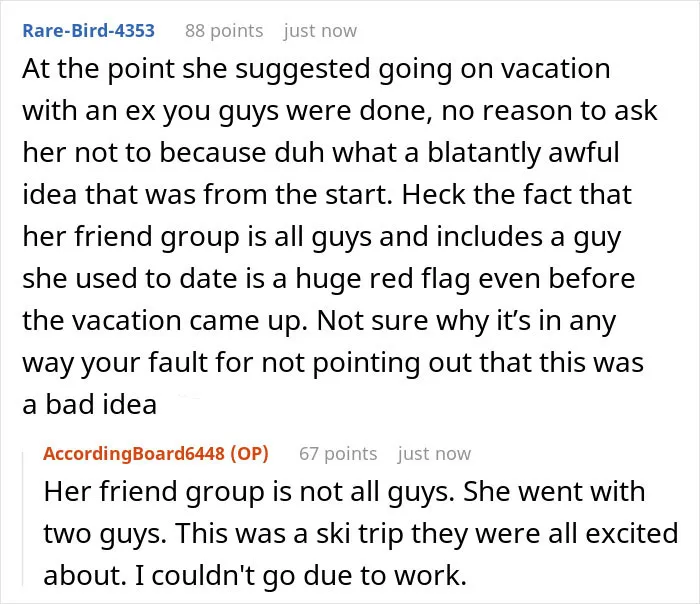The width and height of the screenshot is (700, 604).
Task: Collapse reply thread using vertical line
Action: click(23, 518)
